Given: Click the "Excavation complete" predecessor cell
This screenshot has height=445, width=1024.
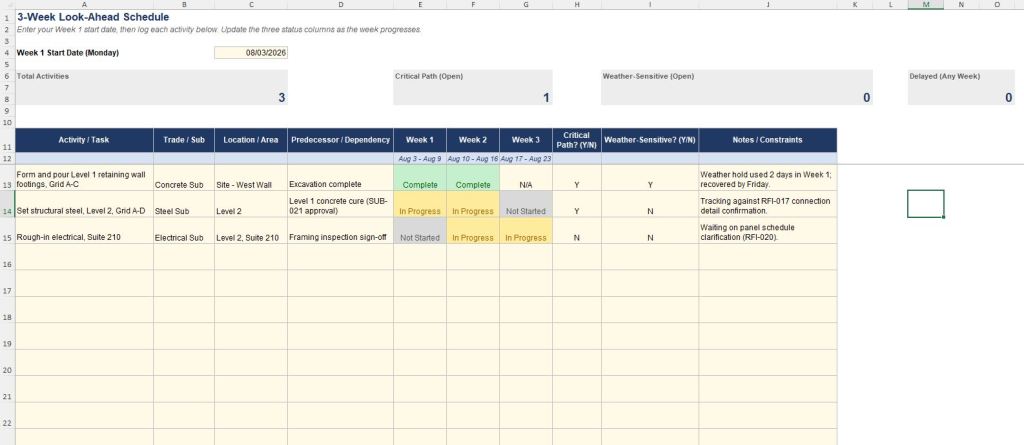Looking at the screenshot, I should [x=340, y=178].
